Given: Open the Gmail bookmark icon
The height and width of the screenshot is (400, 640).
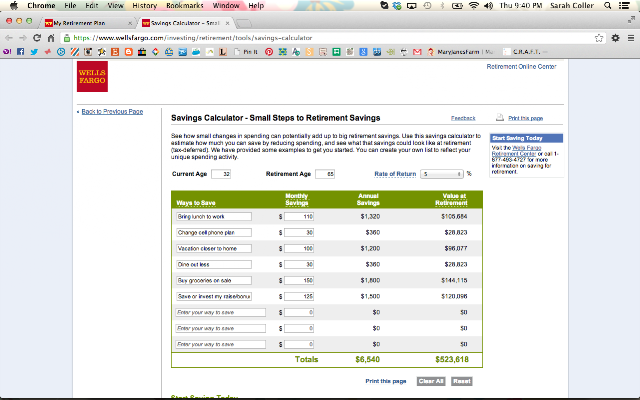Looking at the screenshot, I should (x=417, y=52).
